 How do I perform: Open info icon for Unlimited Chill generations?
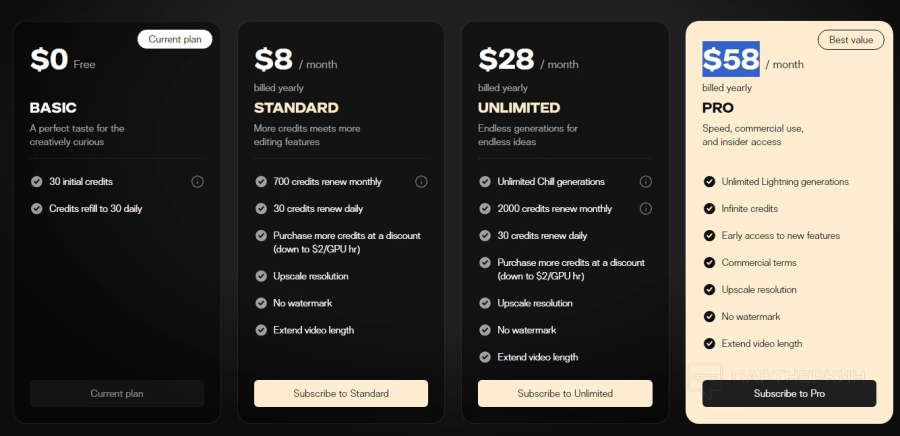click(x=645, y=182)
